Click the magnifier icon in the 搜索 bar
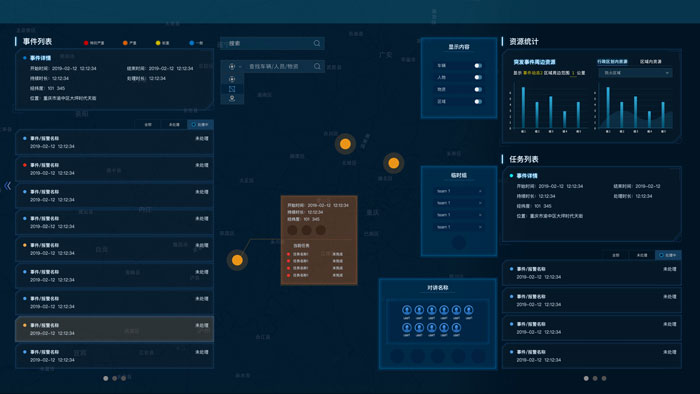The height and width of the screenshot is (394, 700). click(x=317, y=43)
